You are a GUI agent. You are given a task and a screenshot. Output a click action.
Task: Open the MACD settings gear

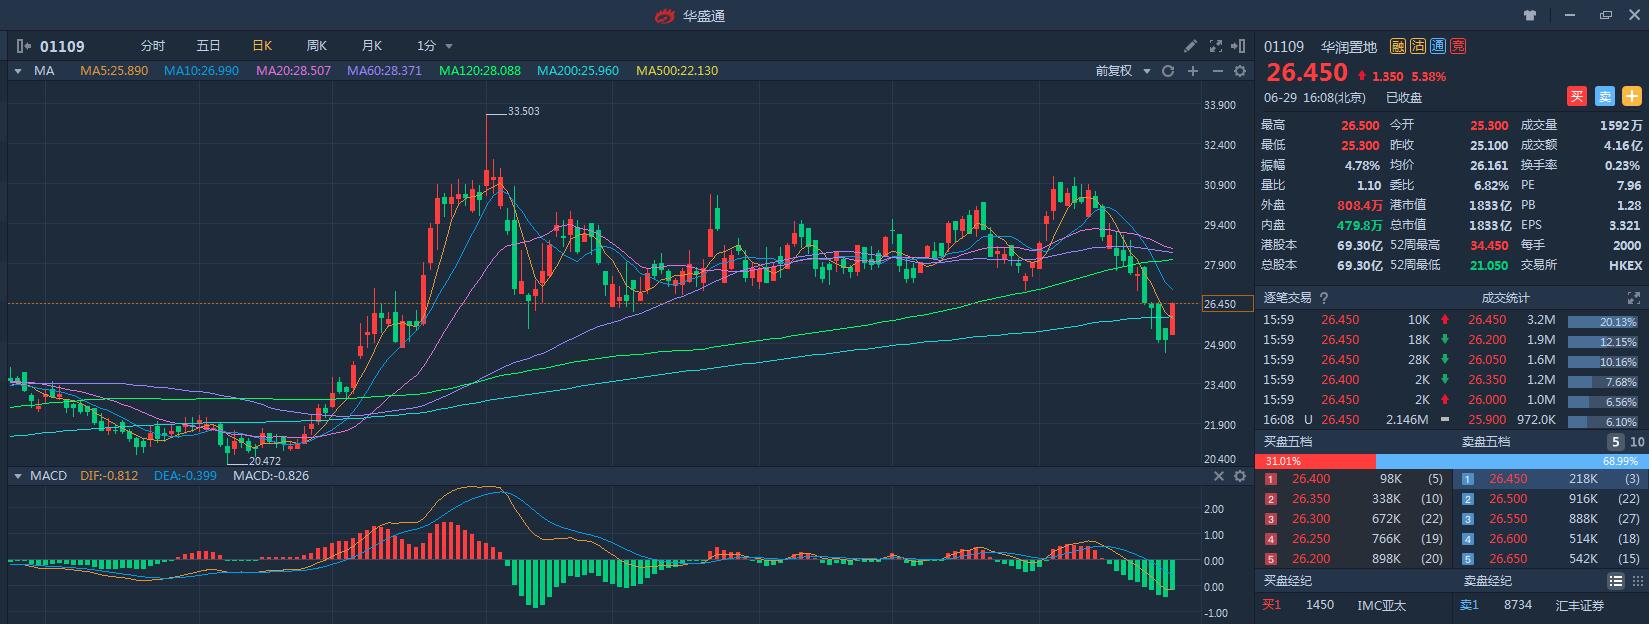pyautogui.click(x=1241, y=476)
